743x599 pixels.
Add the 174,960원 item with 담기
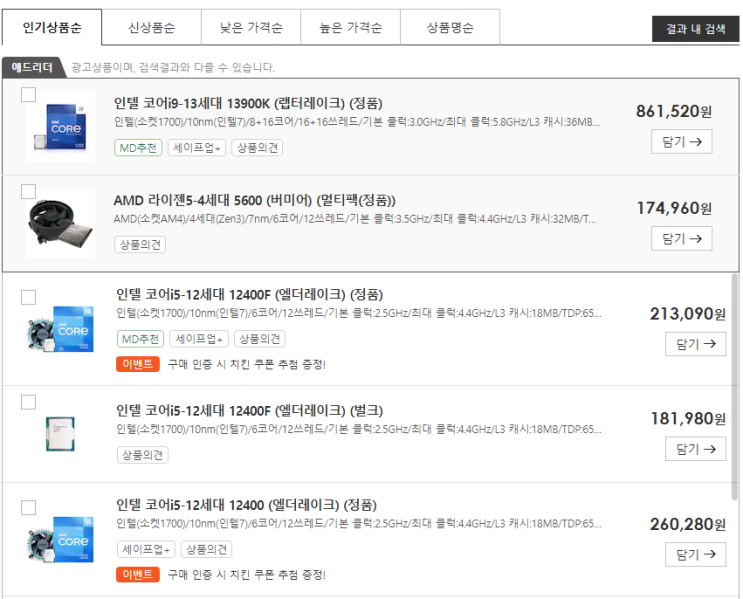tap(681, 238)
